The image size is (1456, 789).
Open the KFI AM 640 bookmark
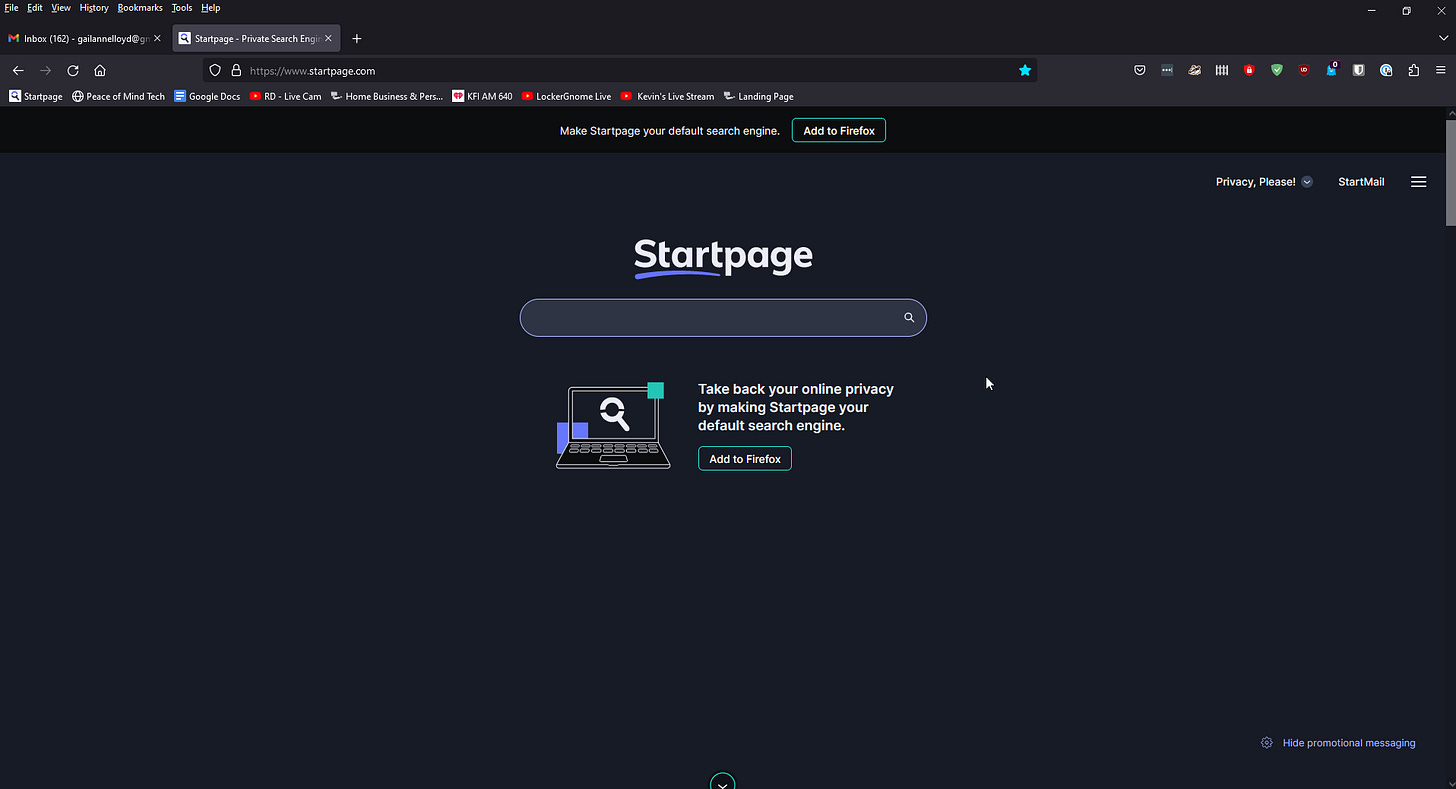[483, 97]
